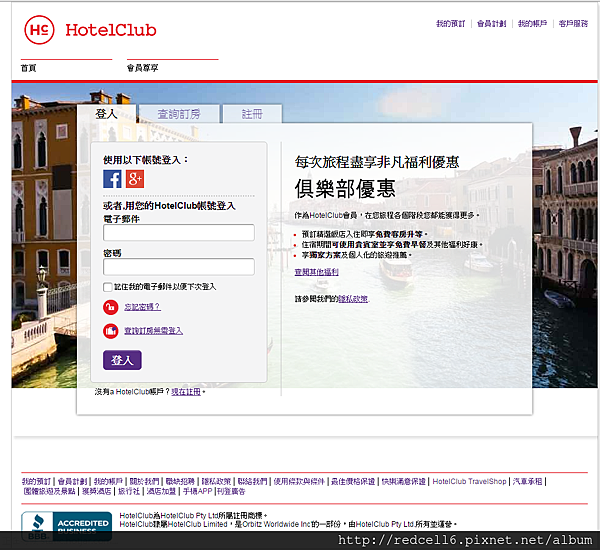Click the HotelClub logo
This screenshot has height=550, width=600.
[90, 30]
